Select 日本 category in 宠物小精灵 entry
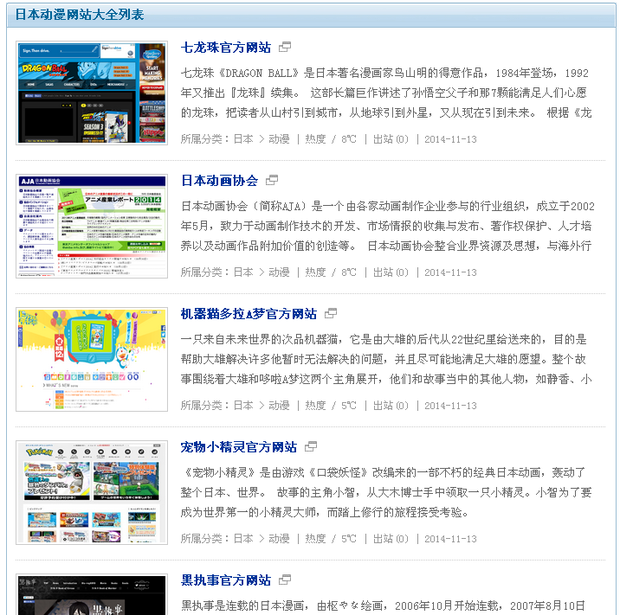 pyautogui.click(x=243, y=539)
